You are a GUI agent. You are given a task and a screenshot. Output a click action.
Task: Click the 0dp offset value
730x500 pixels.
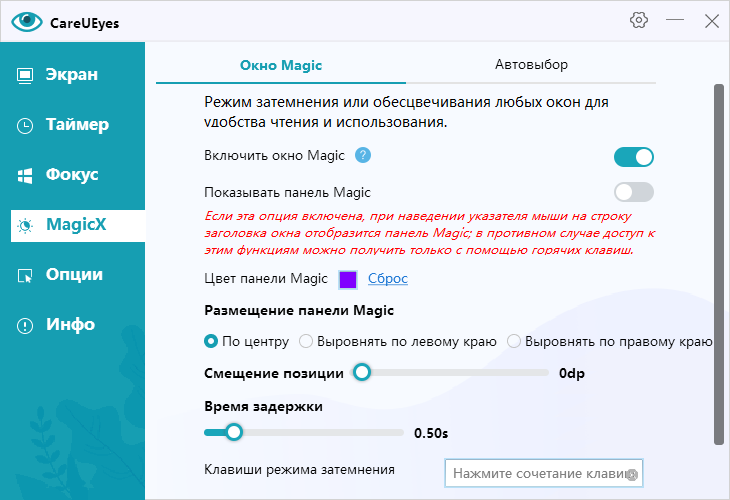point(572,373)
